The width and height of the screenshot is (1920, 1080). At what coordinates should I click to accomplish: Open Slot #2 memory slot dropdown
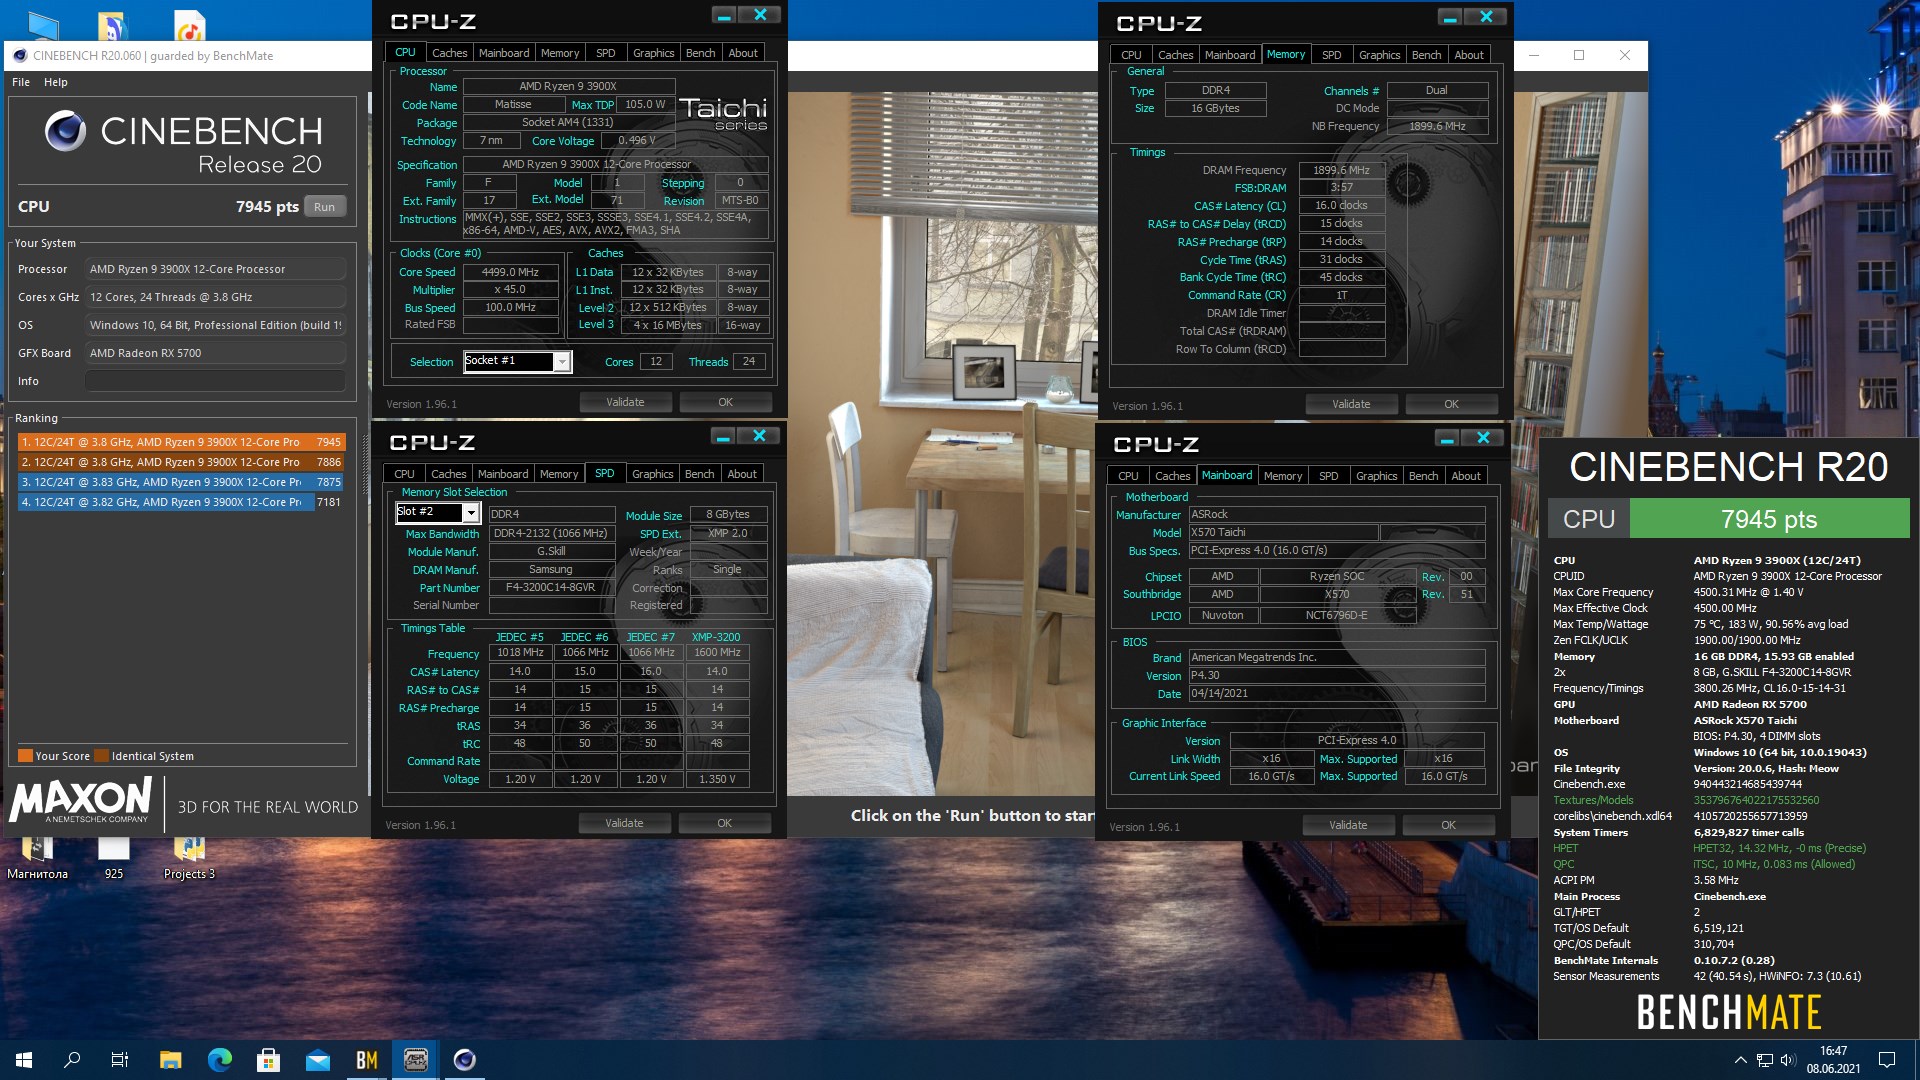(438, 512)
